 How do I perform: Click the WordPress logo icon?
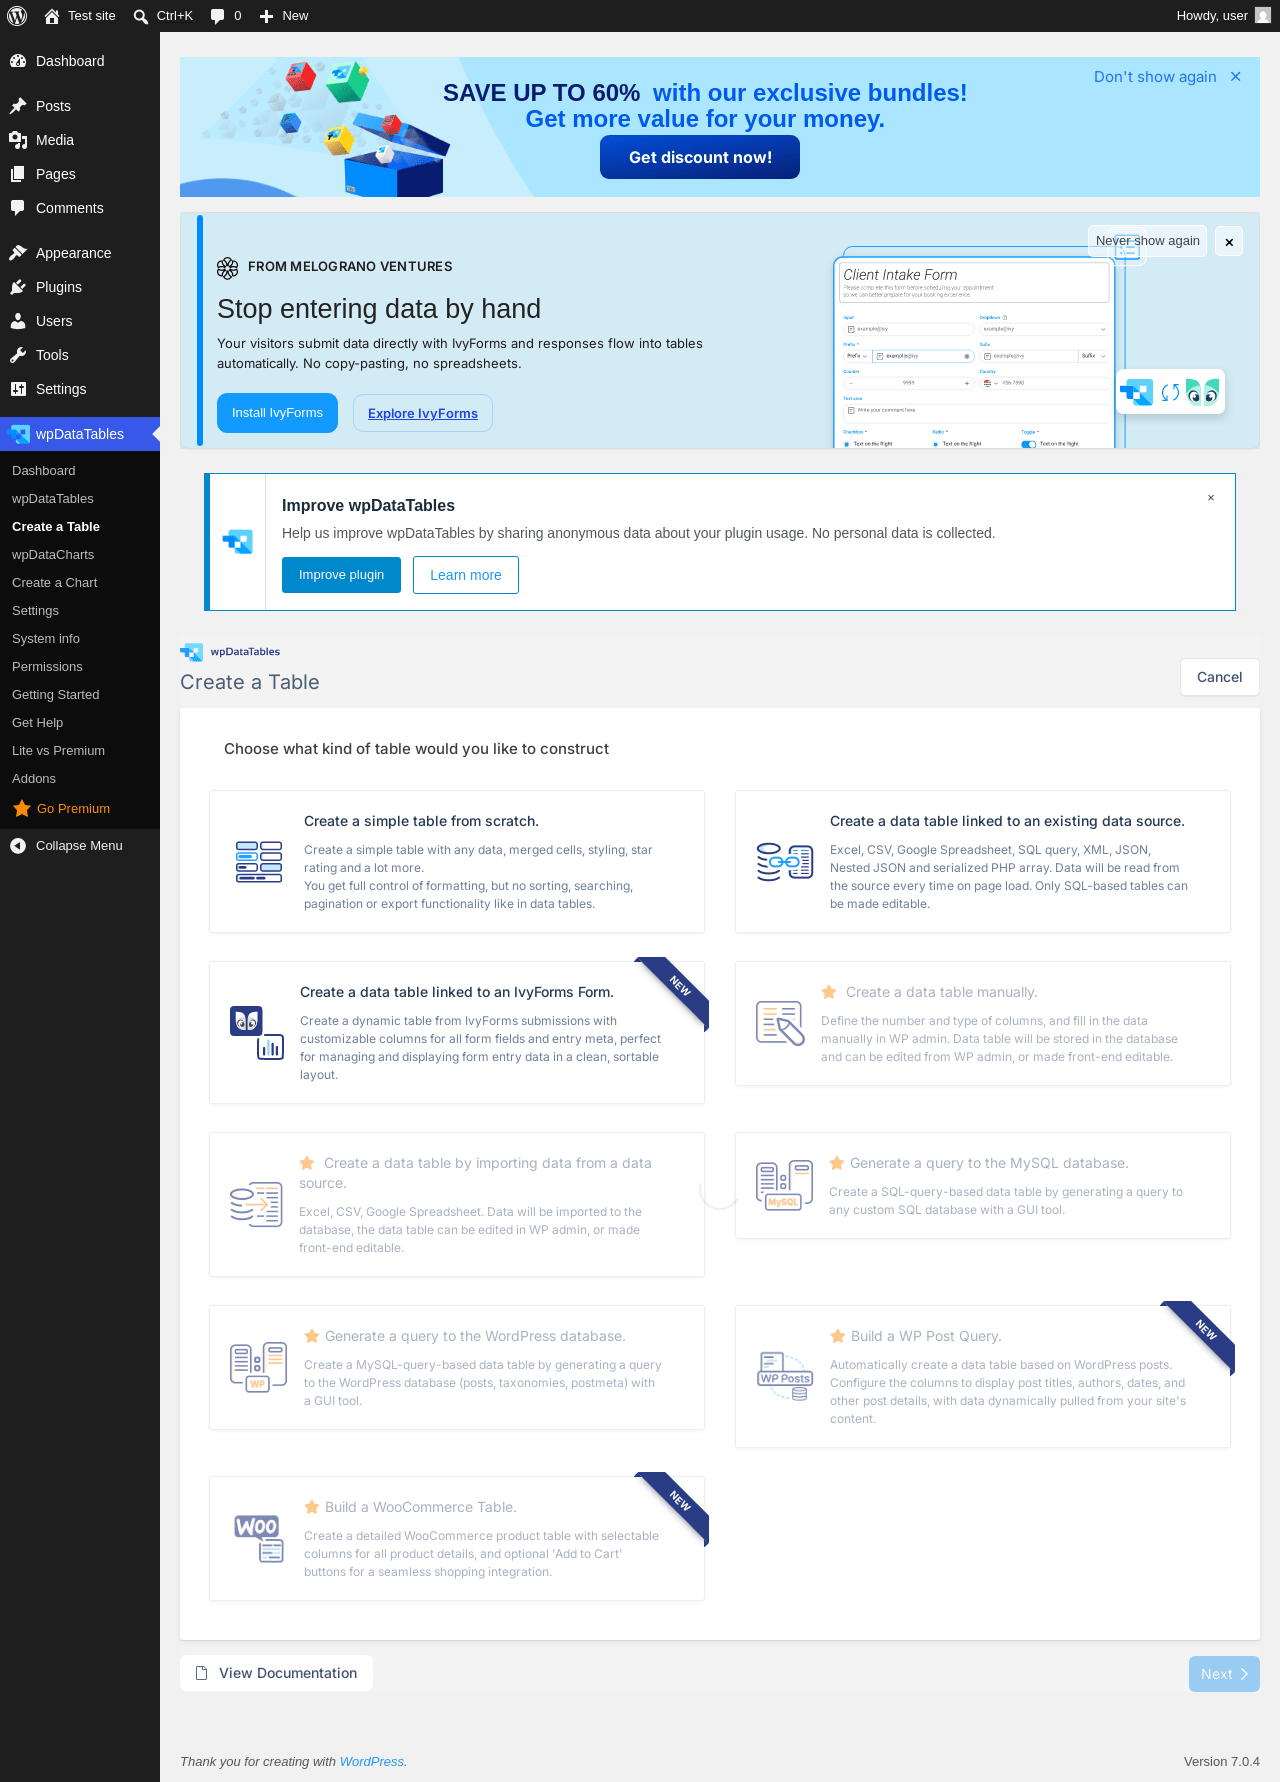pyautogui.click(x=17, y=16)
